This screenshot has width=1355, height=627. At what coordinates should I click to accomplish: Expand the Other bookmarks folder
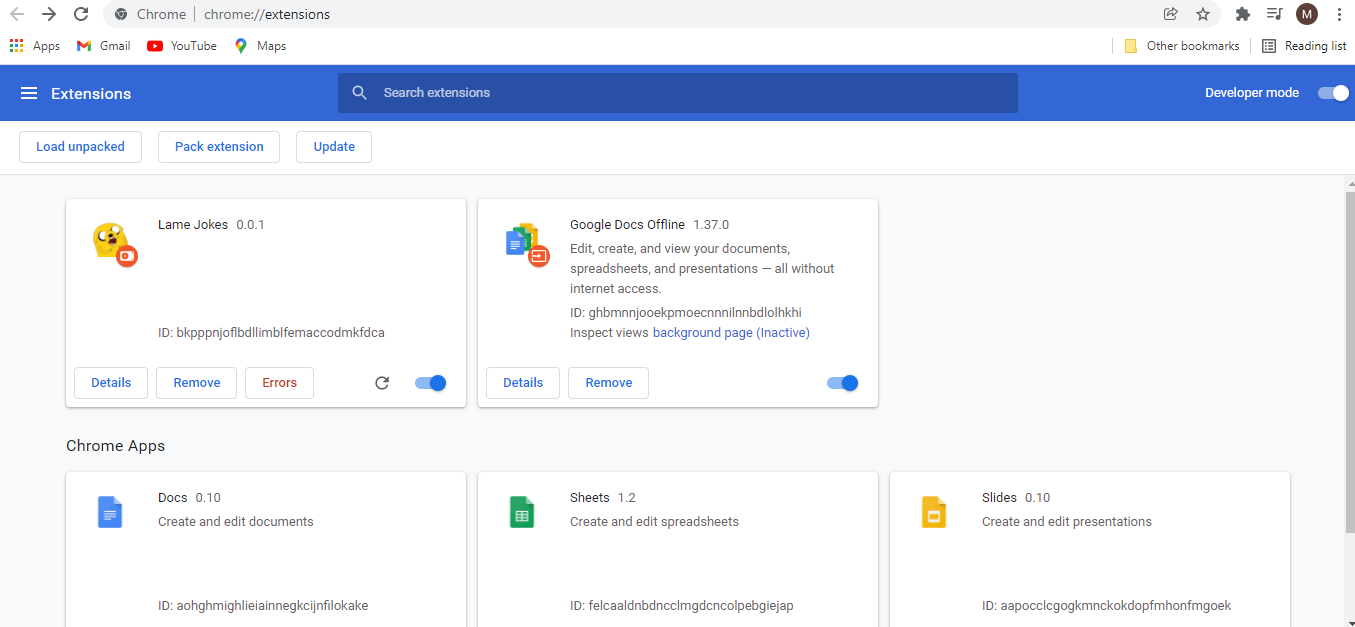click(1182, 46)
